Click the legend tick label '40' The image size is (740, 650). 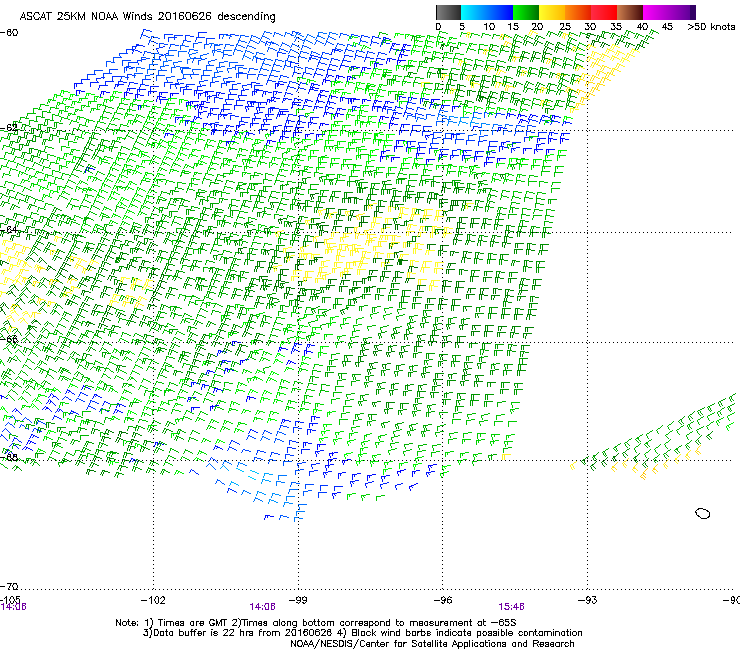tap(642, 27)
